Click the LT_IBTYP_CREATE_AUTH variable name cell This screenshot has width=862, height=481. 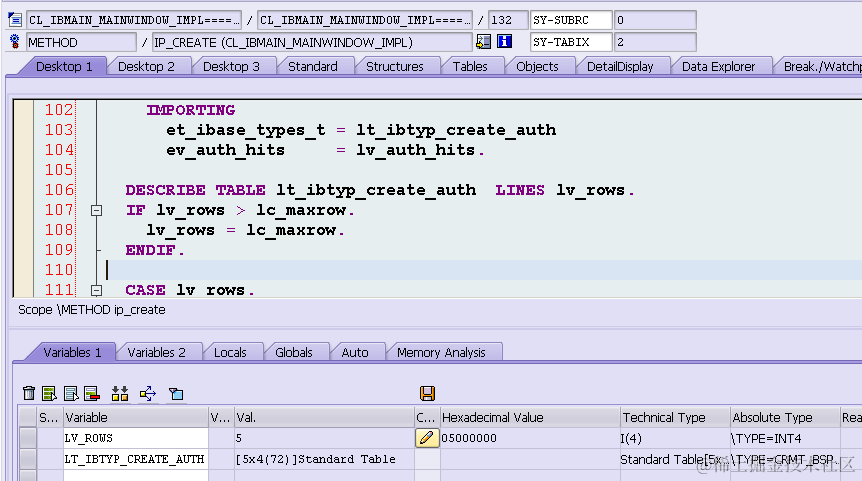pyautogui.click(x=136, y=459)
